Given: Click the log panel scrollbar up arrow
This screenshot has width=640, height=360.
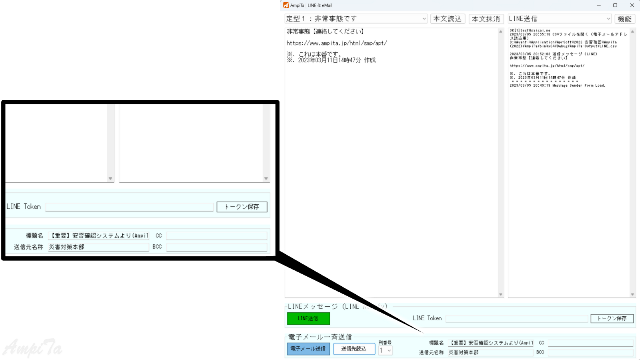Looking at the screenshot, I should (x=633, y=31).
